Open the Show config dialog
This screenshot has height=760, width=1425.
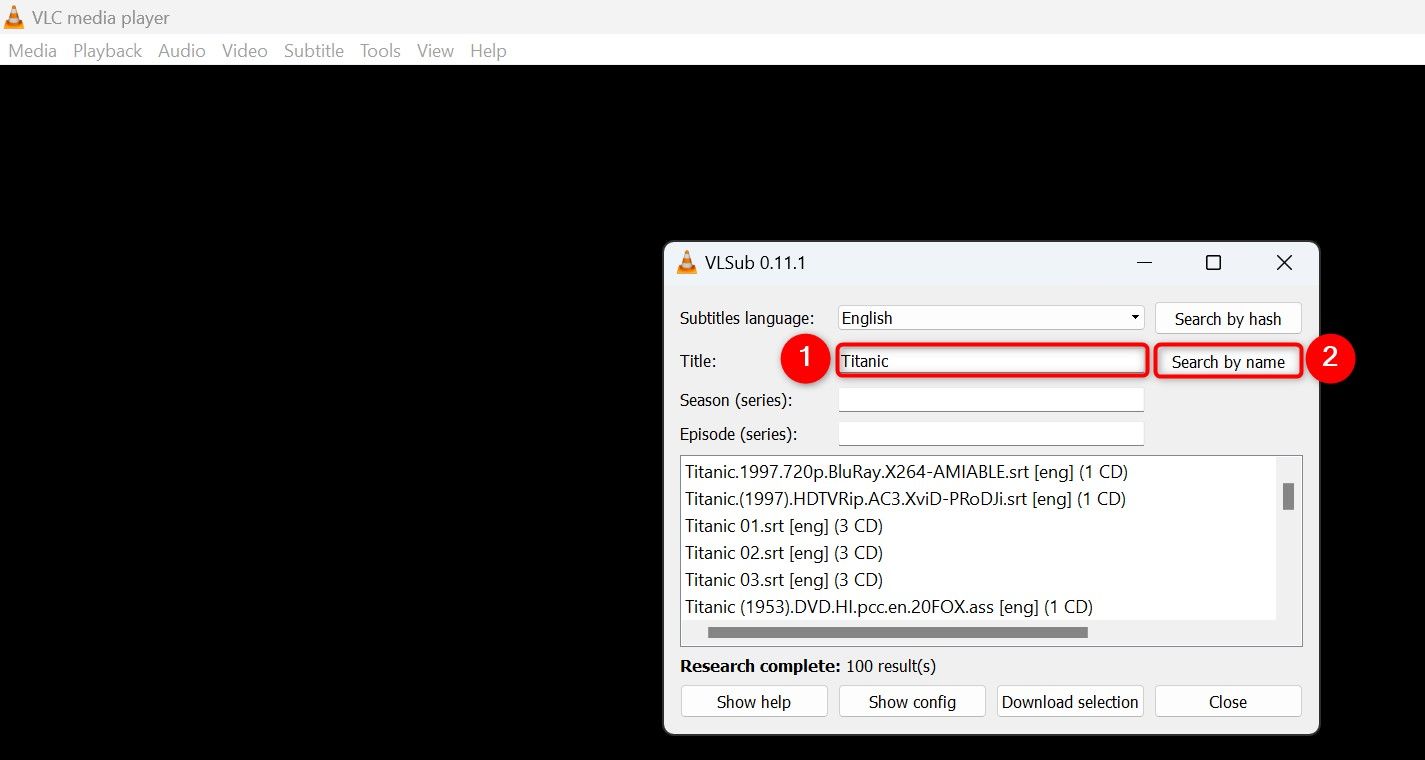(x=911, y=702)
